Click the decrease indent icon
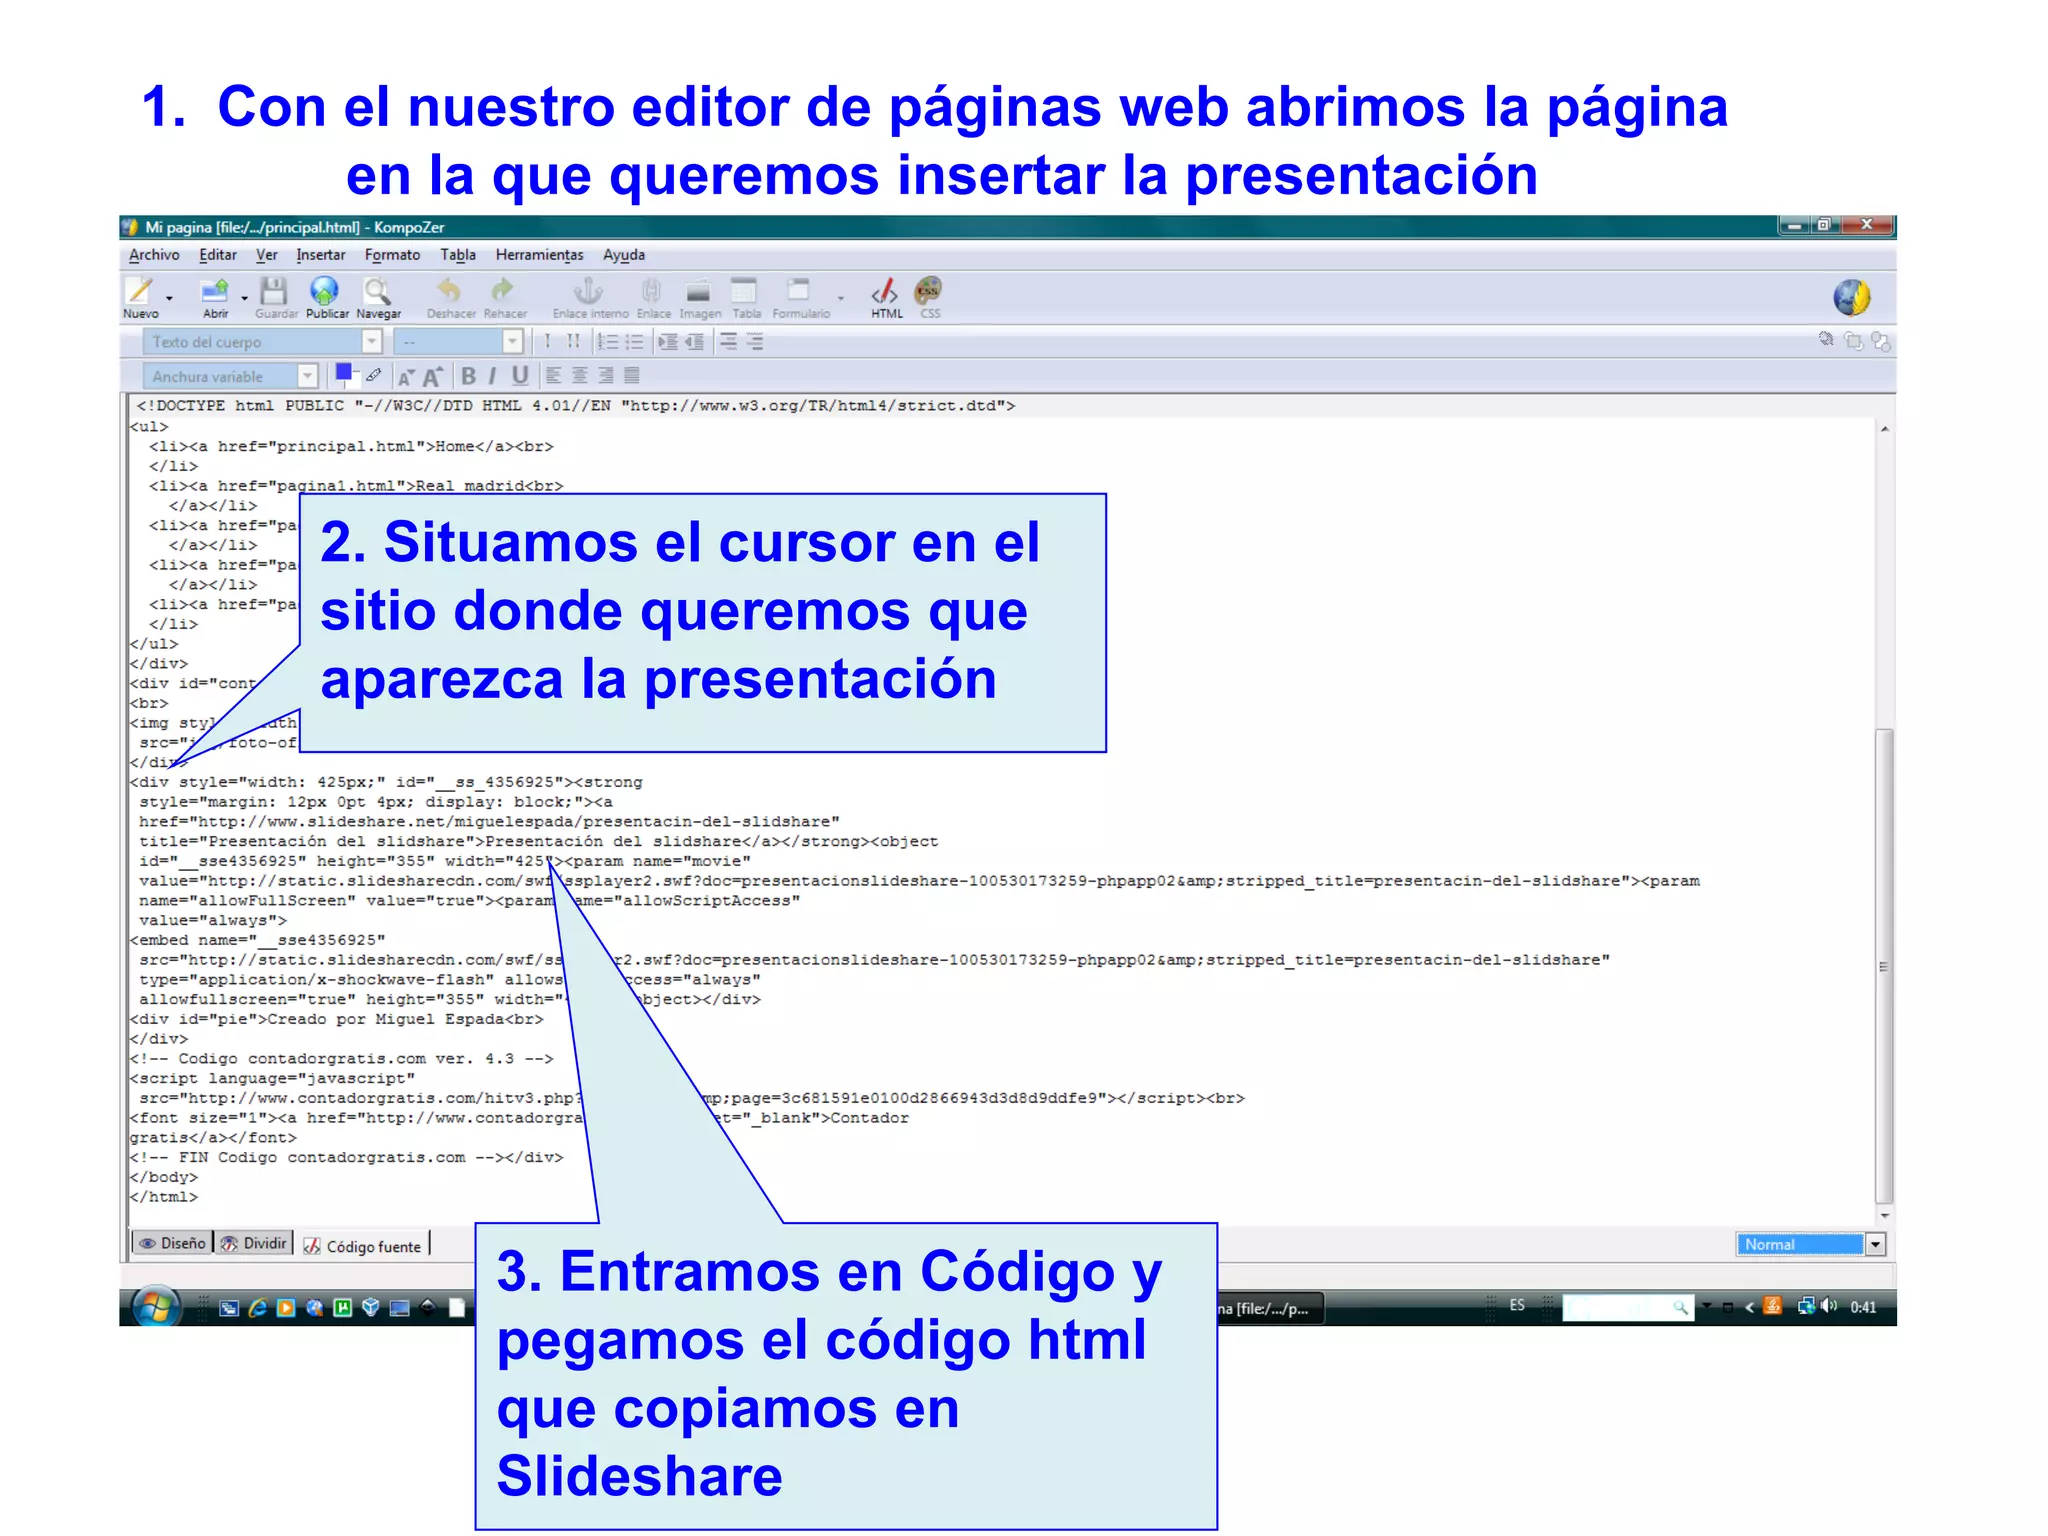 694,342
